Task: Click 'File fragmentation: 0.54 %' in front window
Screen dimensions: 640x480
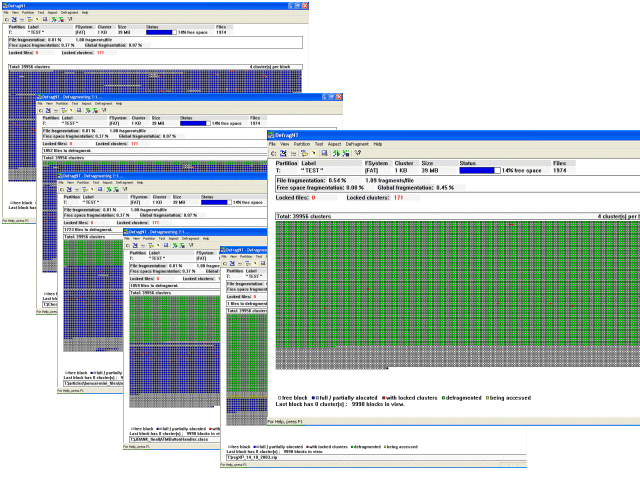Action: coord(311,180)
